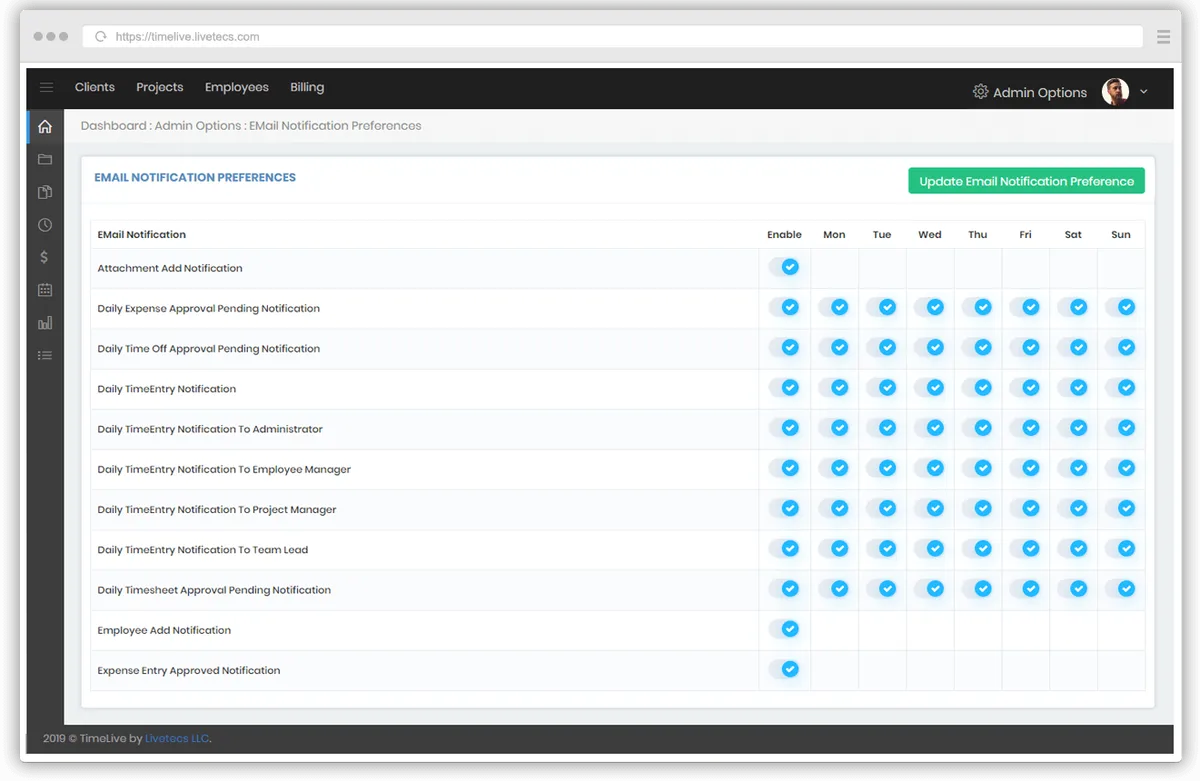Screen dimensions: 1200x781
Task: Open the clock time icon in sidebar
Action: [44, 225]
